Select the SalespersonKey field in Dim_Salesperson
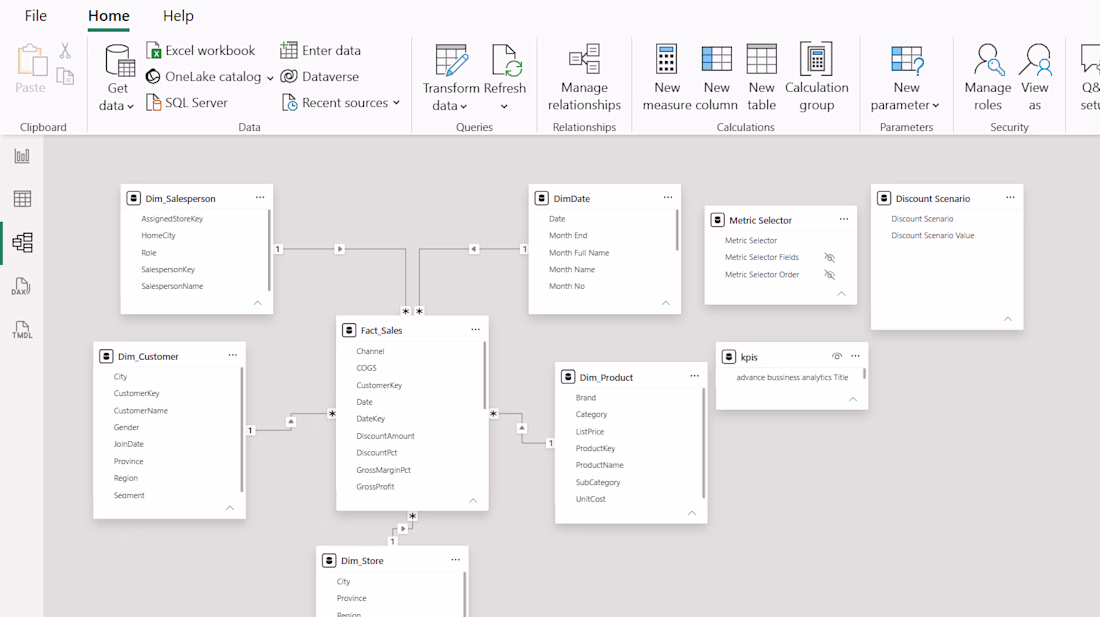 click(168, 269)
